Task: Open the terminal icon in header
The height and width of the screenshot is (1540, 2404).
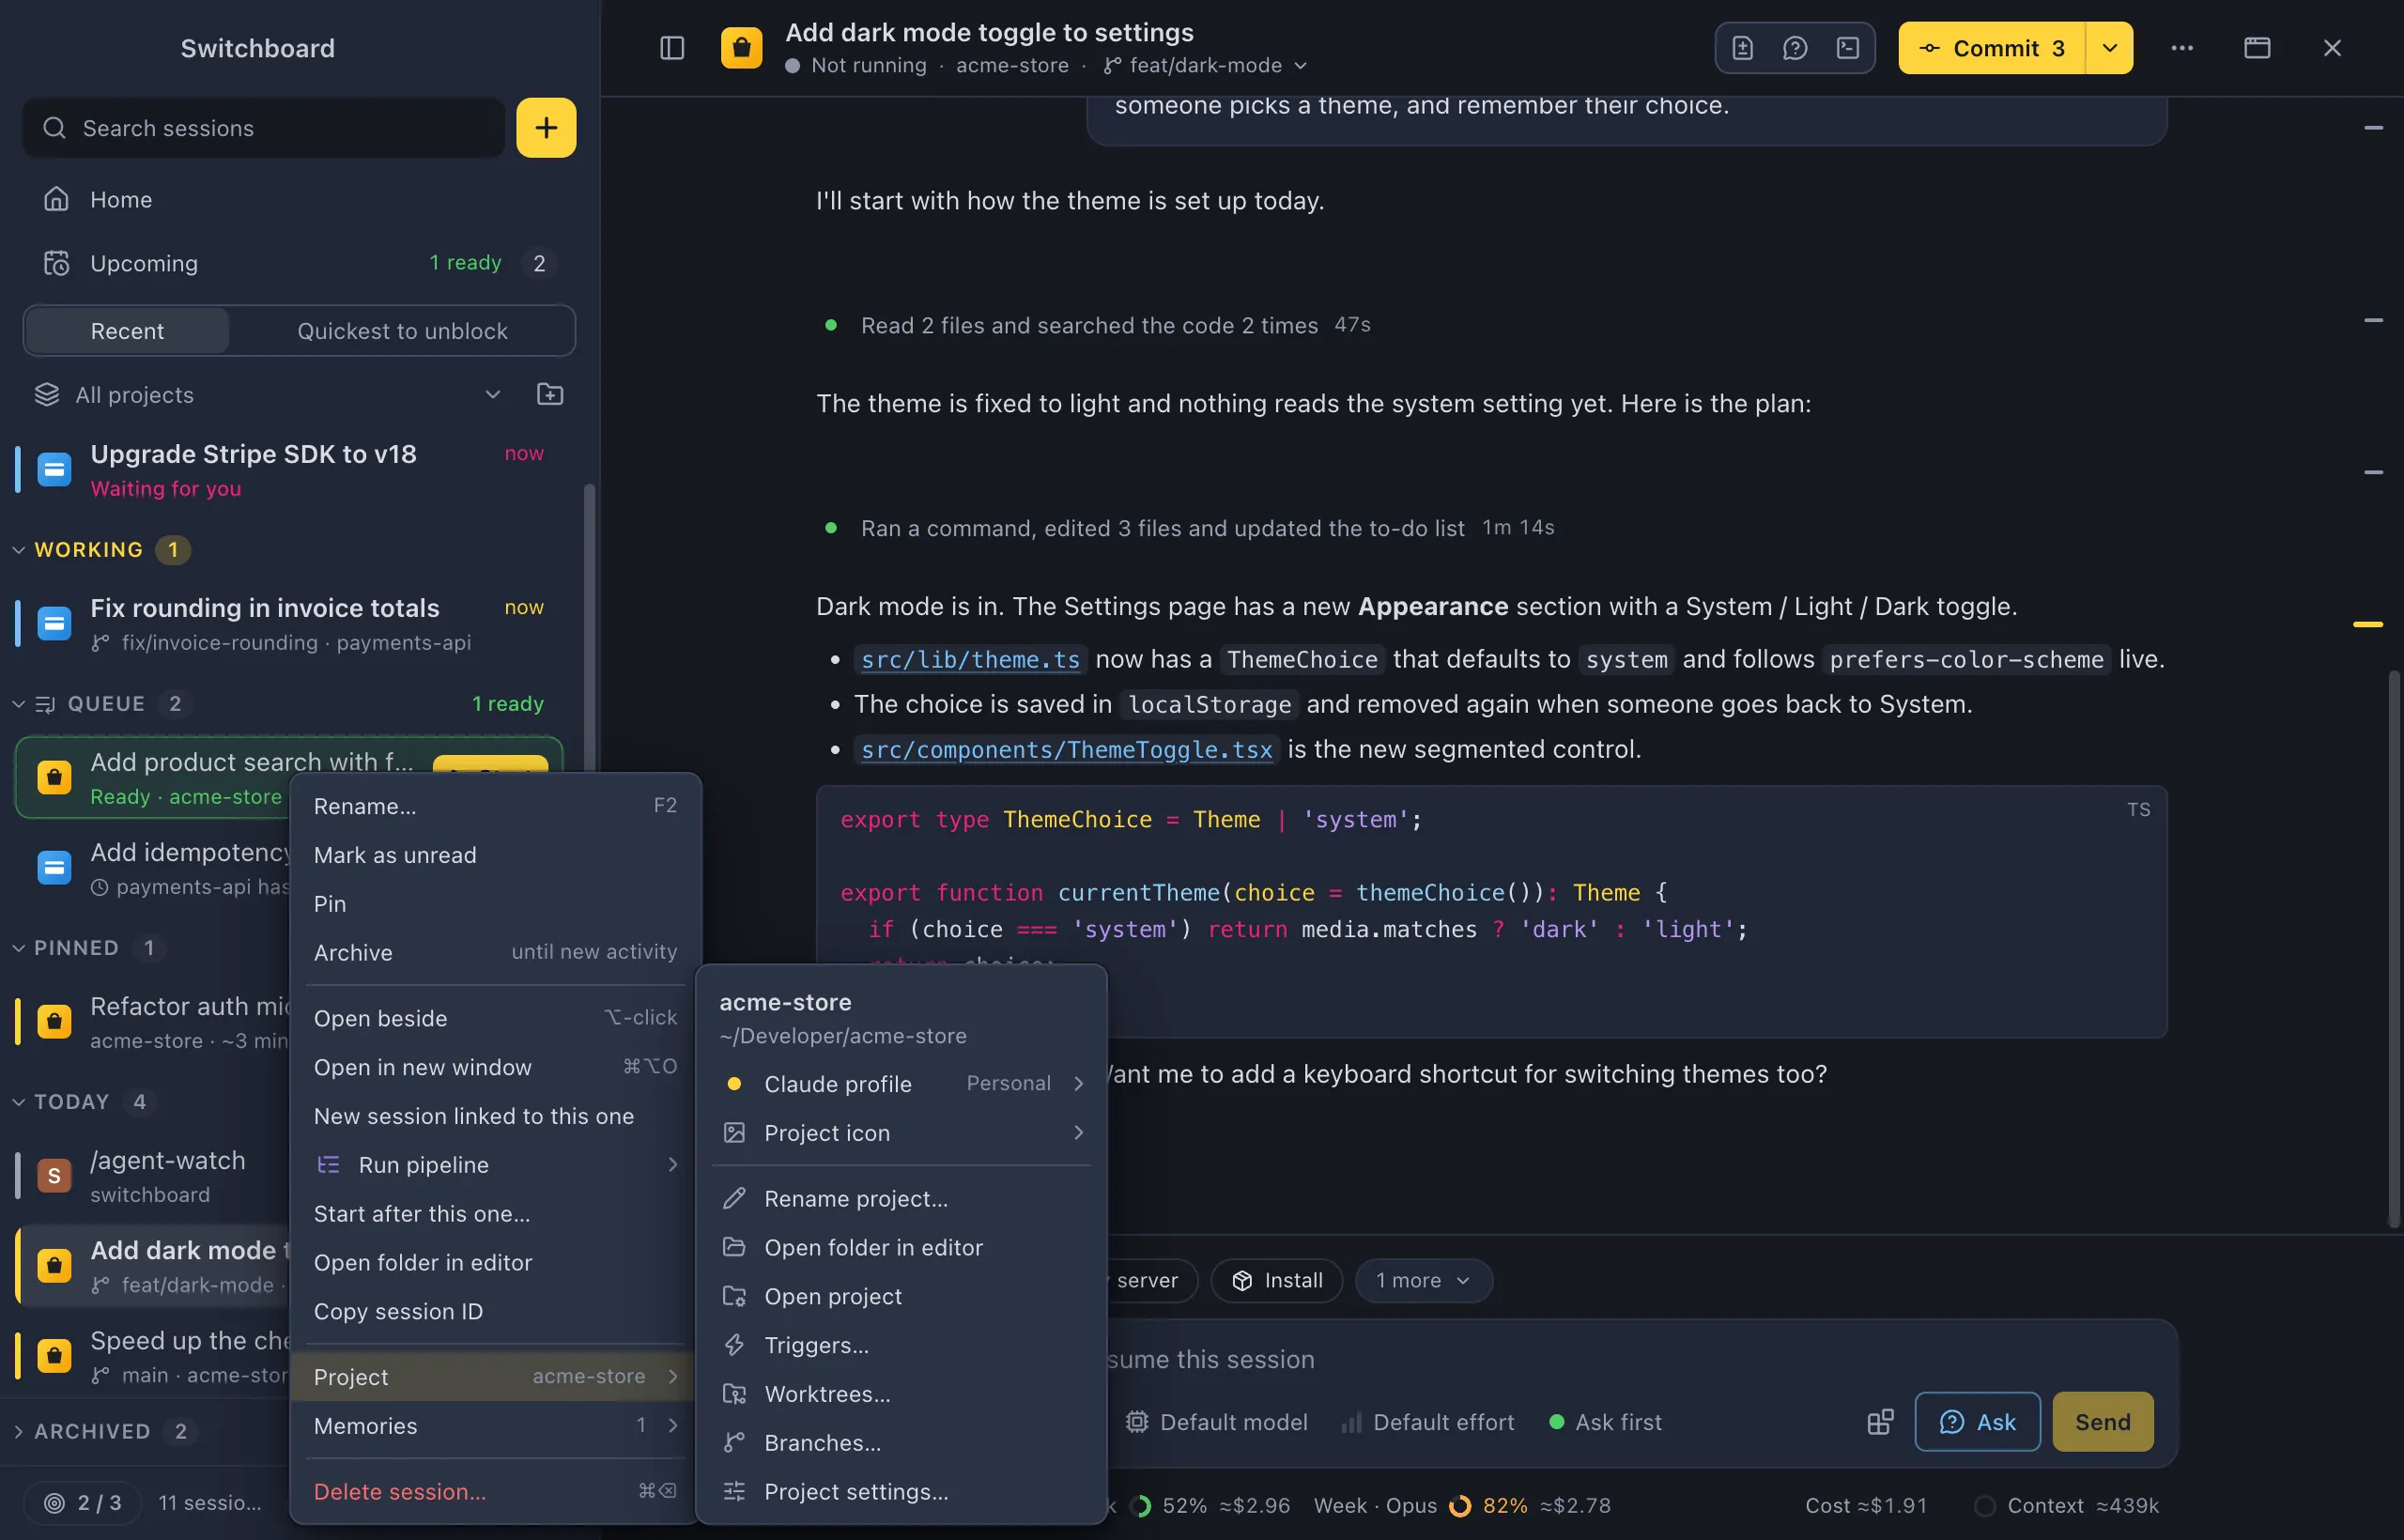Action: [x=1848, y=48]
